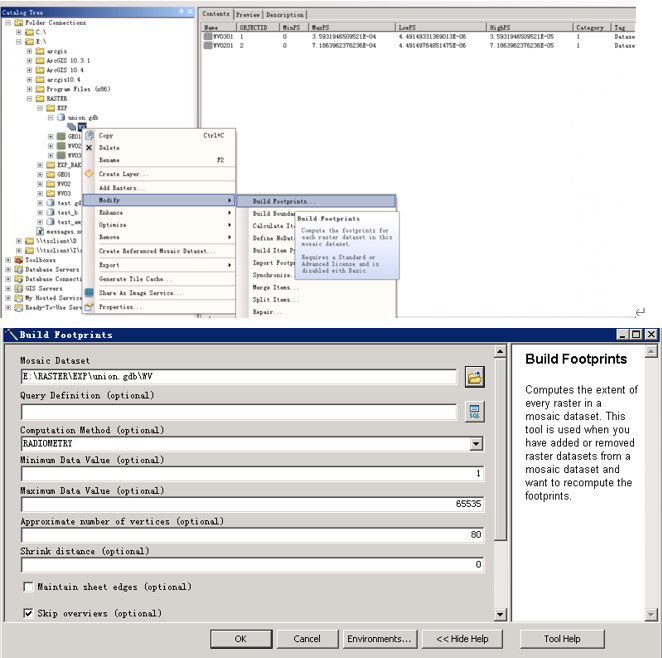Open the Computation Method dropdown
Screen dimensions: 662x658
[476, 444]
